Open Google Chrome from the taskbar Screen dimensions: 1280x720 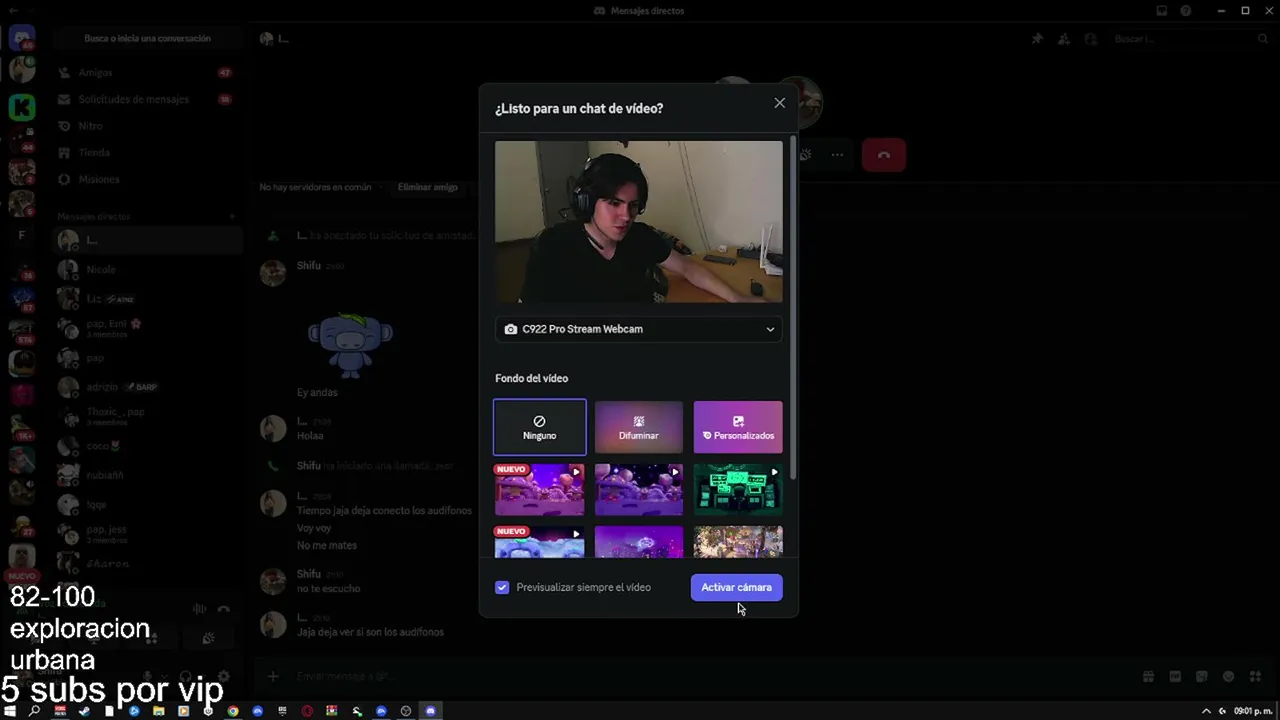point(233,711)
